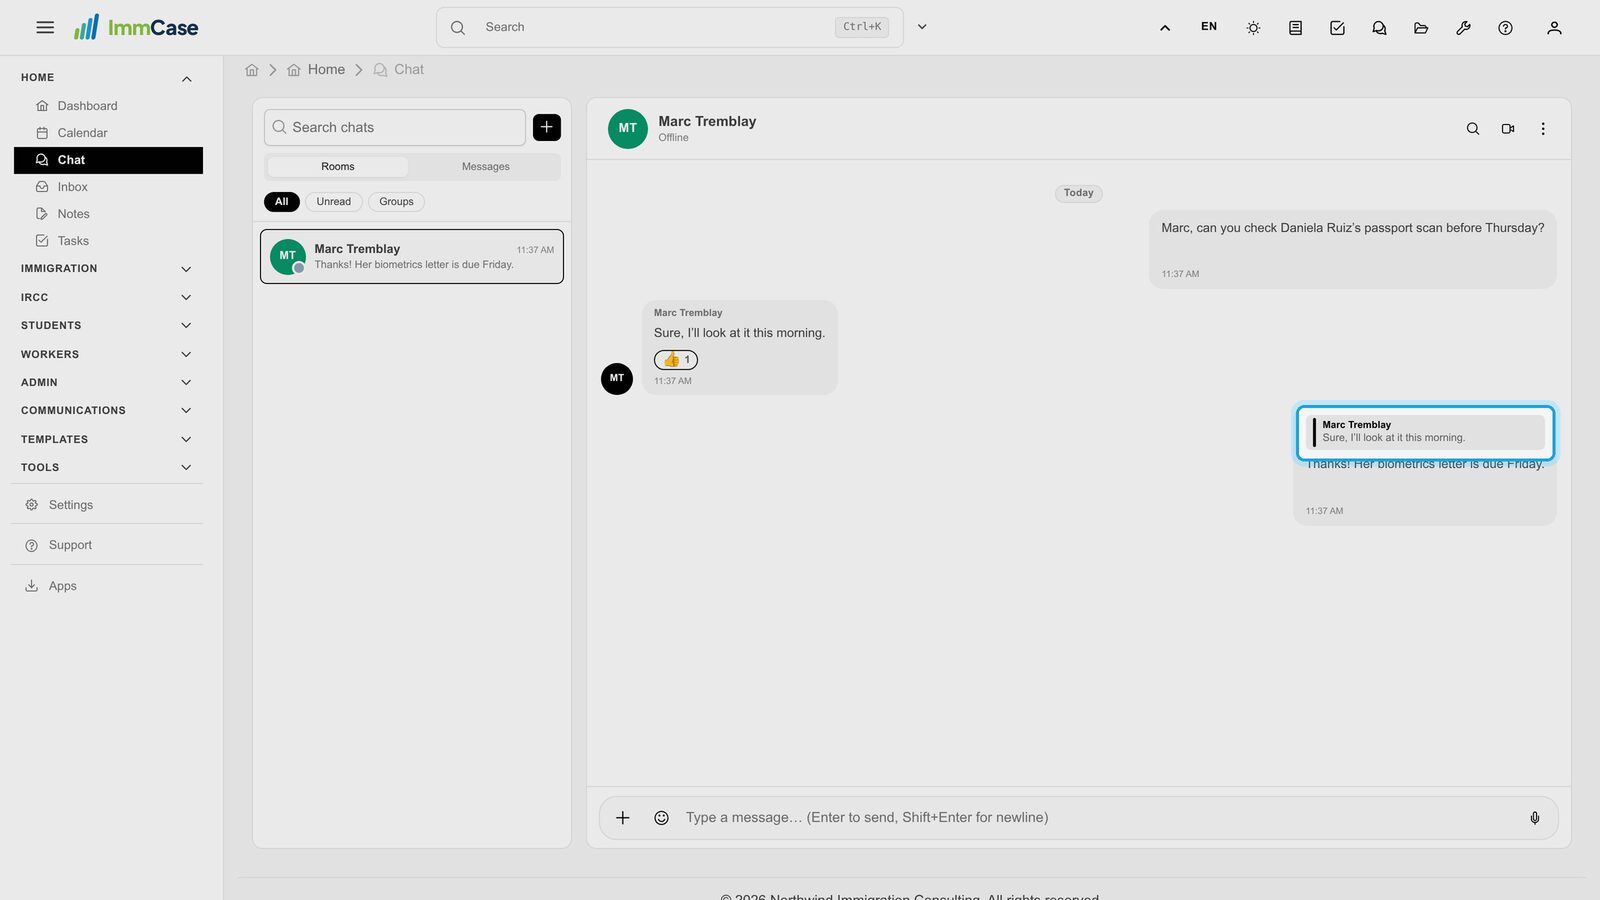Open the tasks checkmark icon in top bar
This screenshot has width=1600, height=900.
[1337, 28]
